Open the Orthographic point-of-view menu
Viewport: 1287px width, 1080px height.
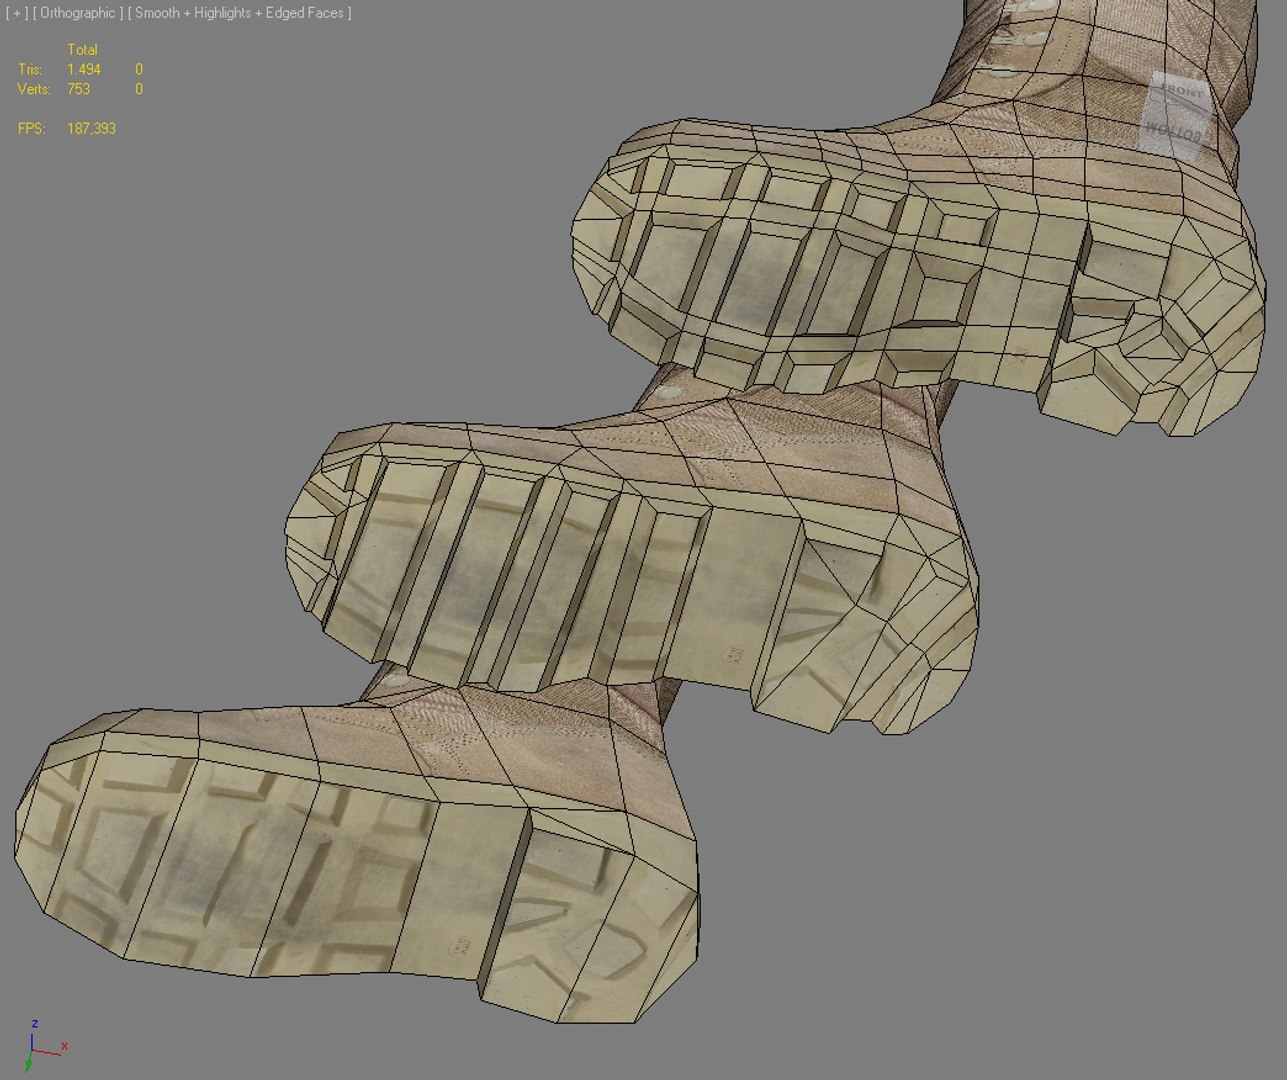pyautogui.click(x=78, y=13)
